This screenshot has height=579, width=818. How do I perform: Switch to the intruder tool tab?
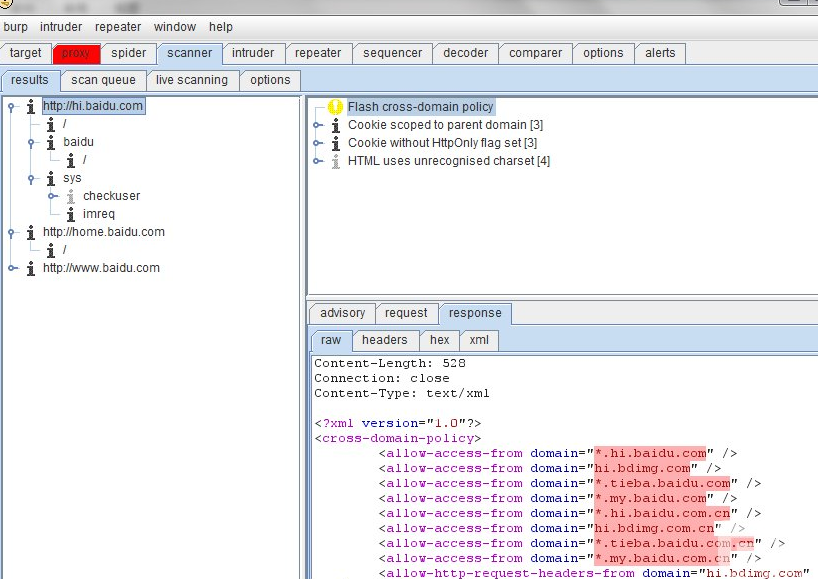(253, 53)
